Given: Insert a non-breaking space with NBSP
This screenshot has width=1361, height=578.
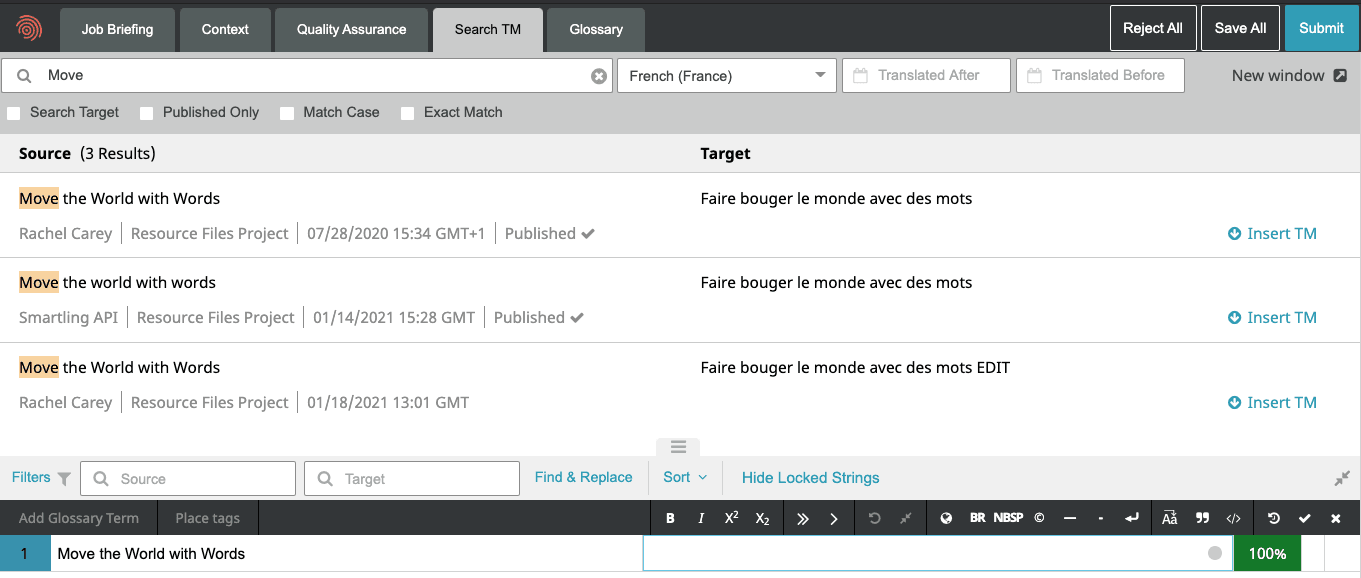Looking at the screenshot, I should 1008,518.
